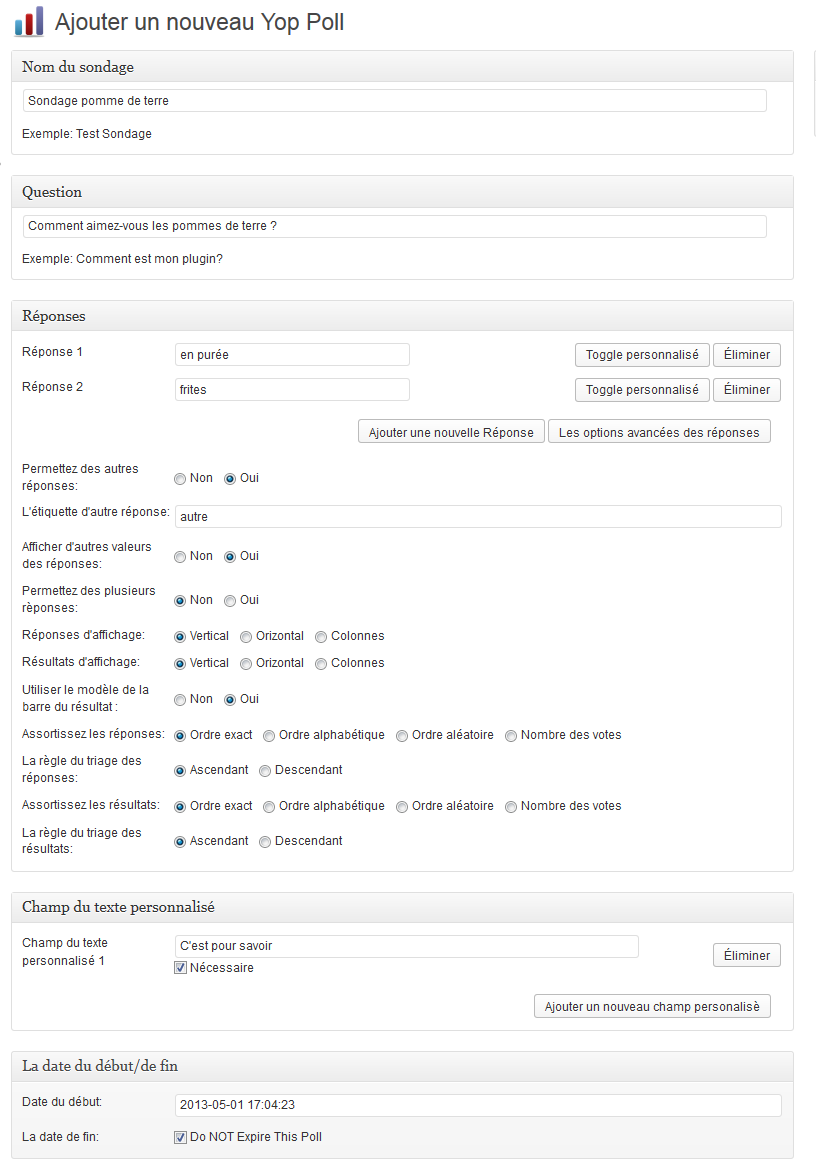Choose Descendant for triage des résultats
Viewport: 816px width, 1173px height.
(x=265, y=842)
